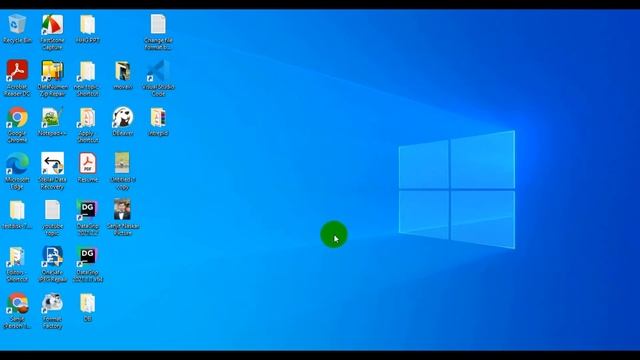Open Acrobat Reader DC

pyautogui.click(x=17, y=78)
